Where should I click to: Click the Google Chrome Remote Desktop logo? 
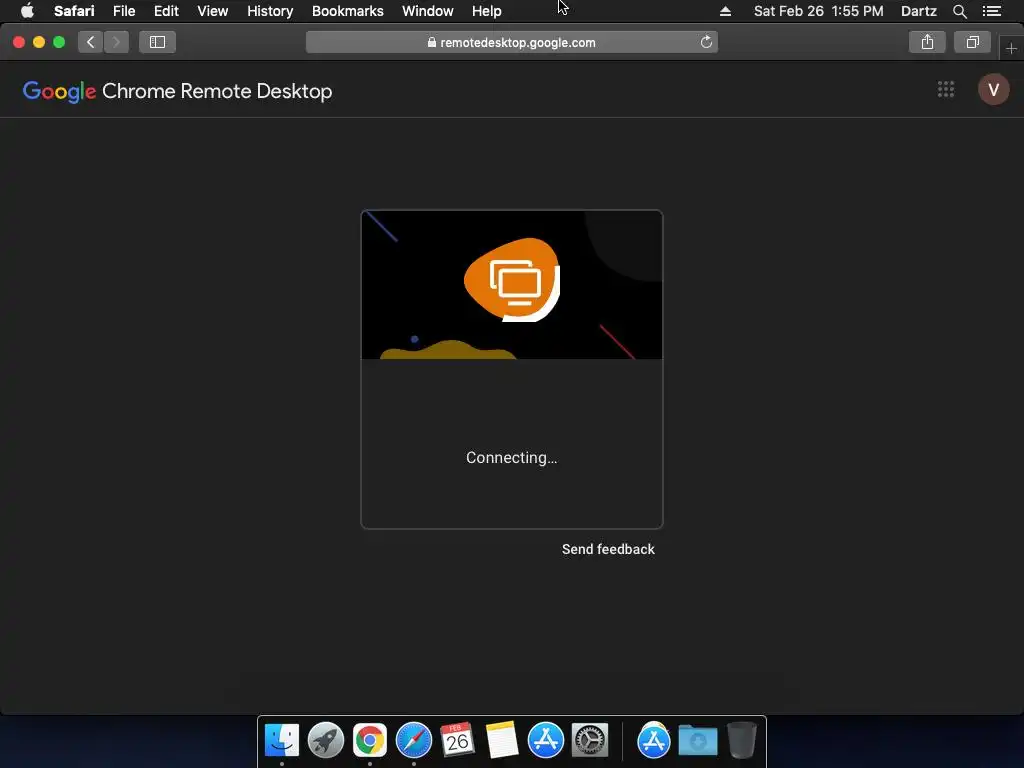point(178,91)
